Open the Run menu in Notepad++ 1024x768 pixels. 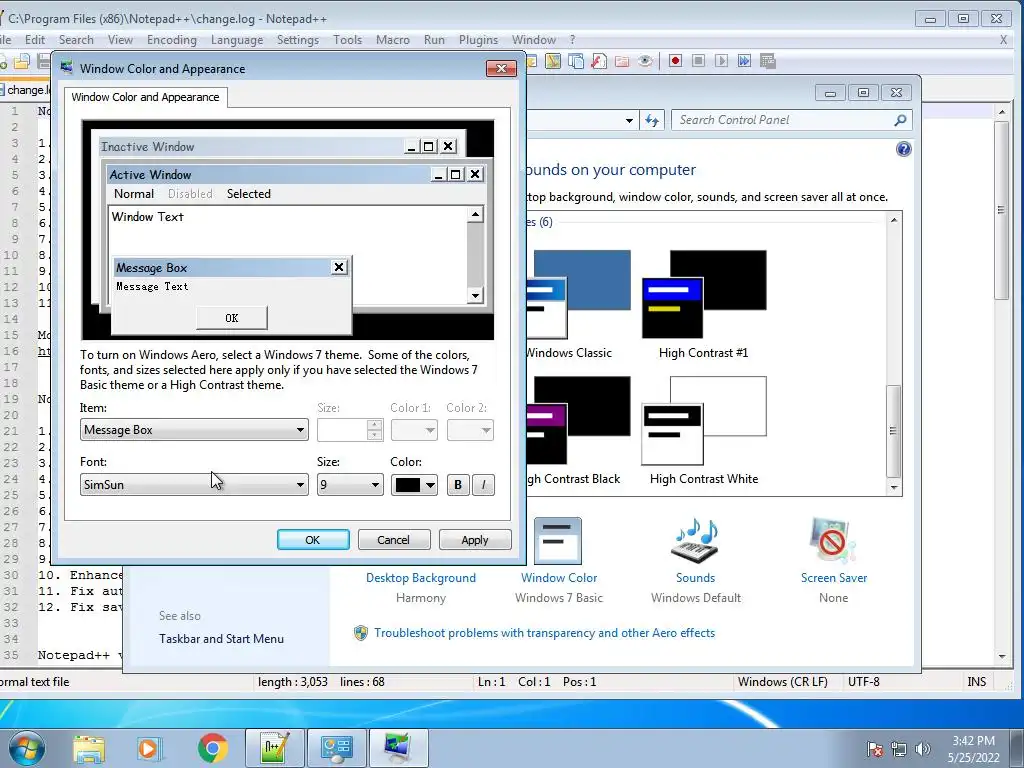pyautogui.click(x=434, y=40)
